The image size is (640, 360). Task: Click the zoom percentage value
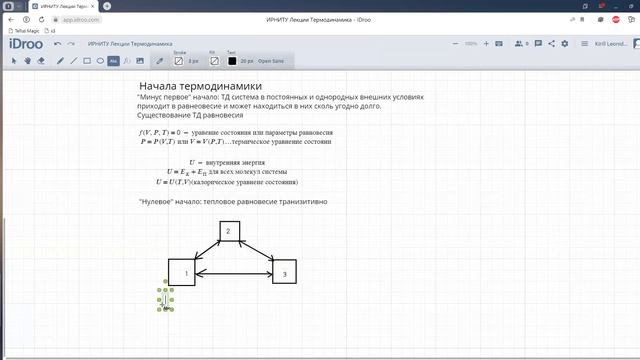(x=471, y=44)
